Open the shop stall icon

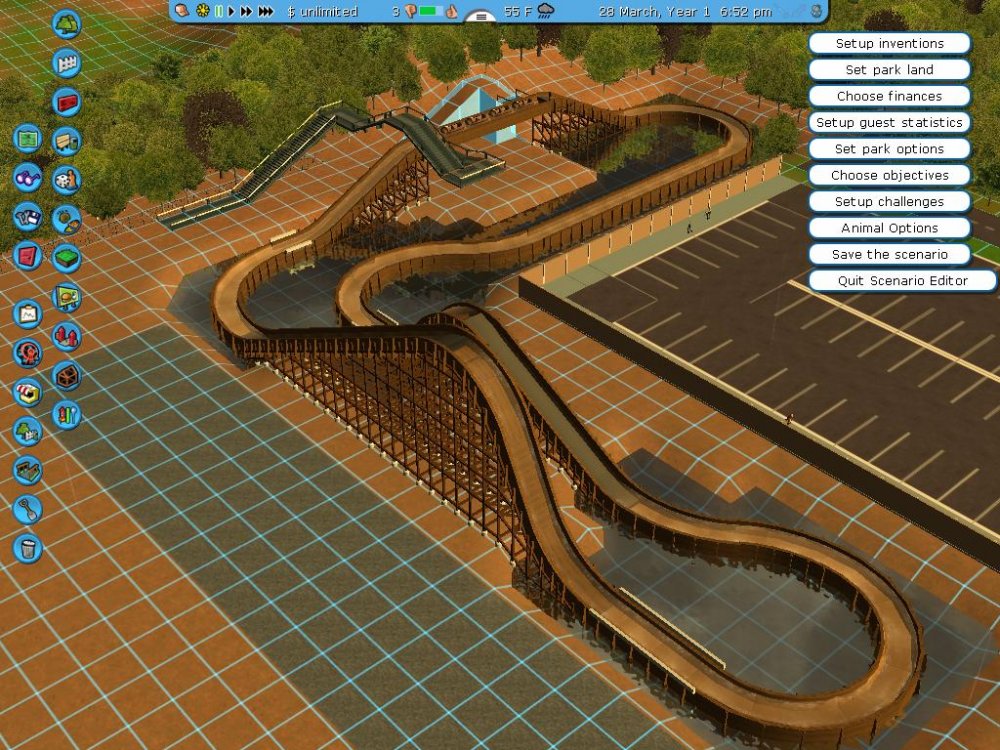tap(28, 392)
